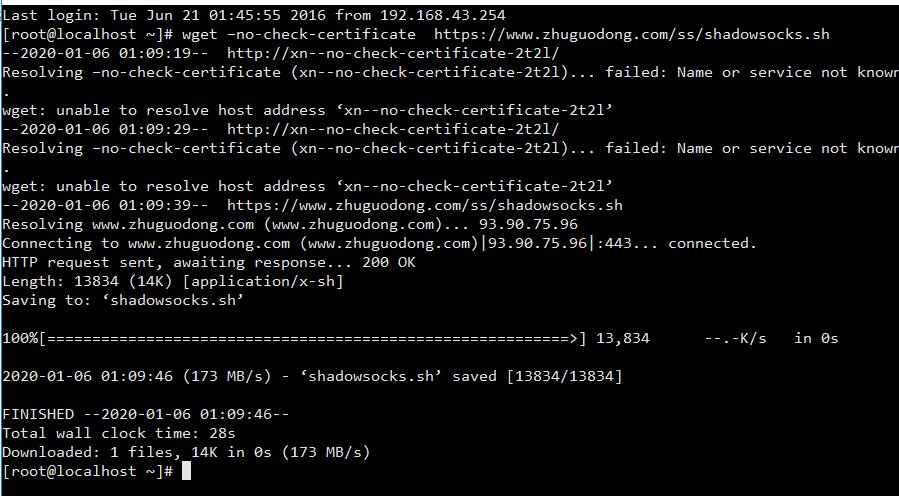Click the blinking cursor at the final prompt
The height and width of the screenshot is (496, 899).
(186, 471)
